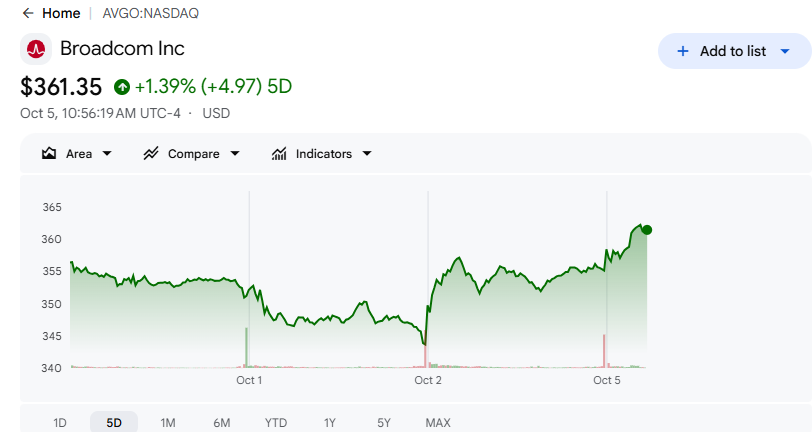
Task: Click the Compare lines icon
Action: 151,153
